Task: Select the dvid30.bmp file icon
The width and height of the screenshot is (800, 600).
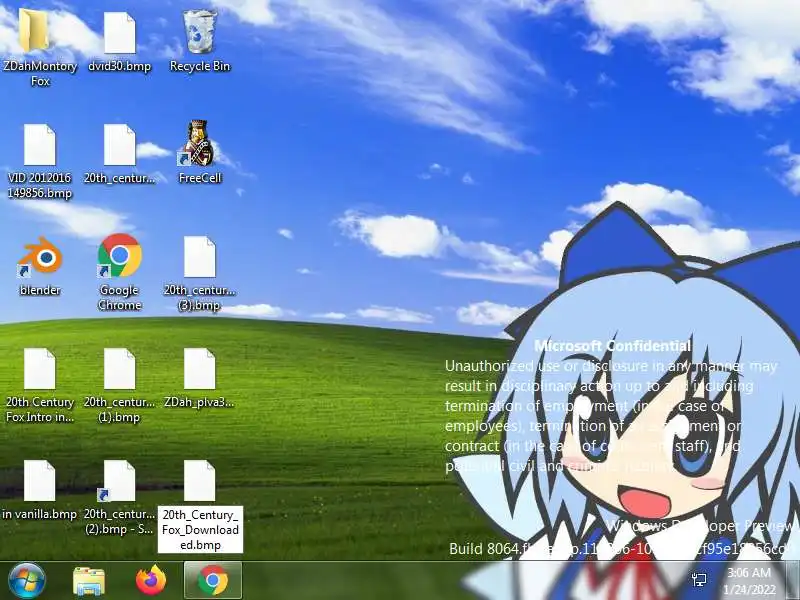Action: (119, 33)
